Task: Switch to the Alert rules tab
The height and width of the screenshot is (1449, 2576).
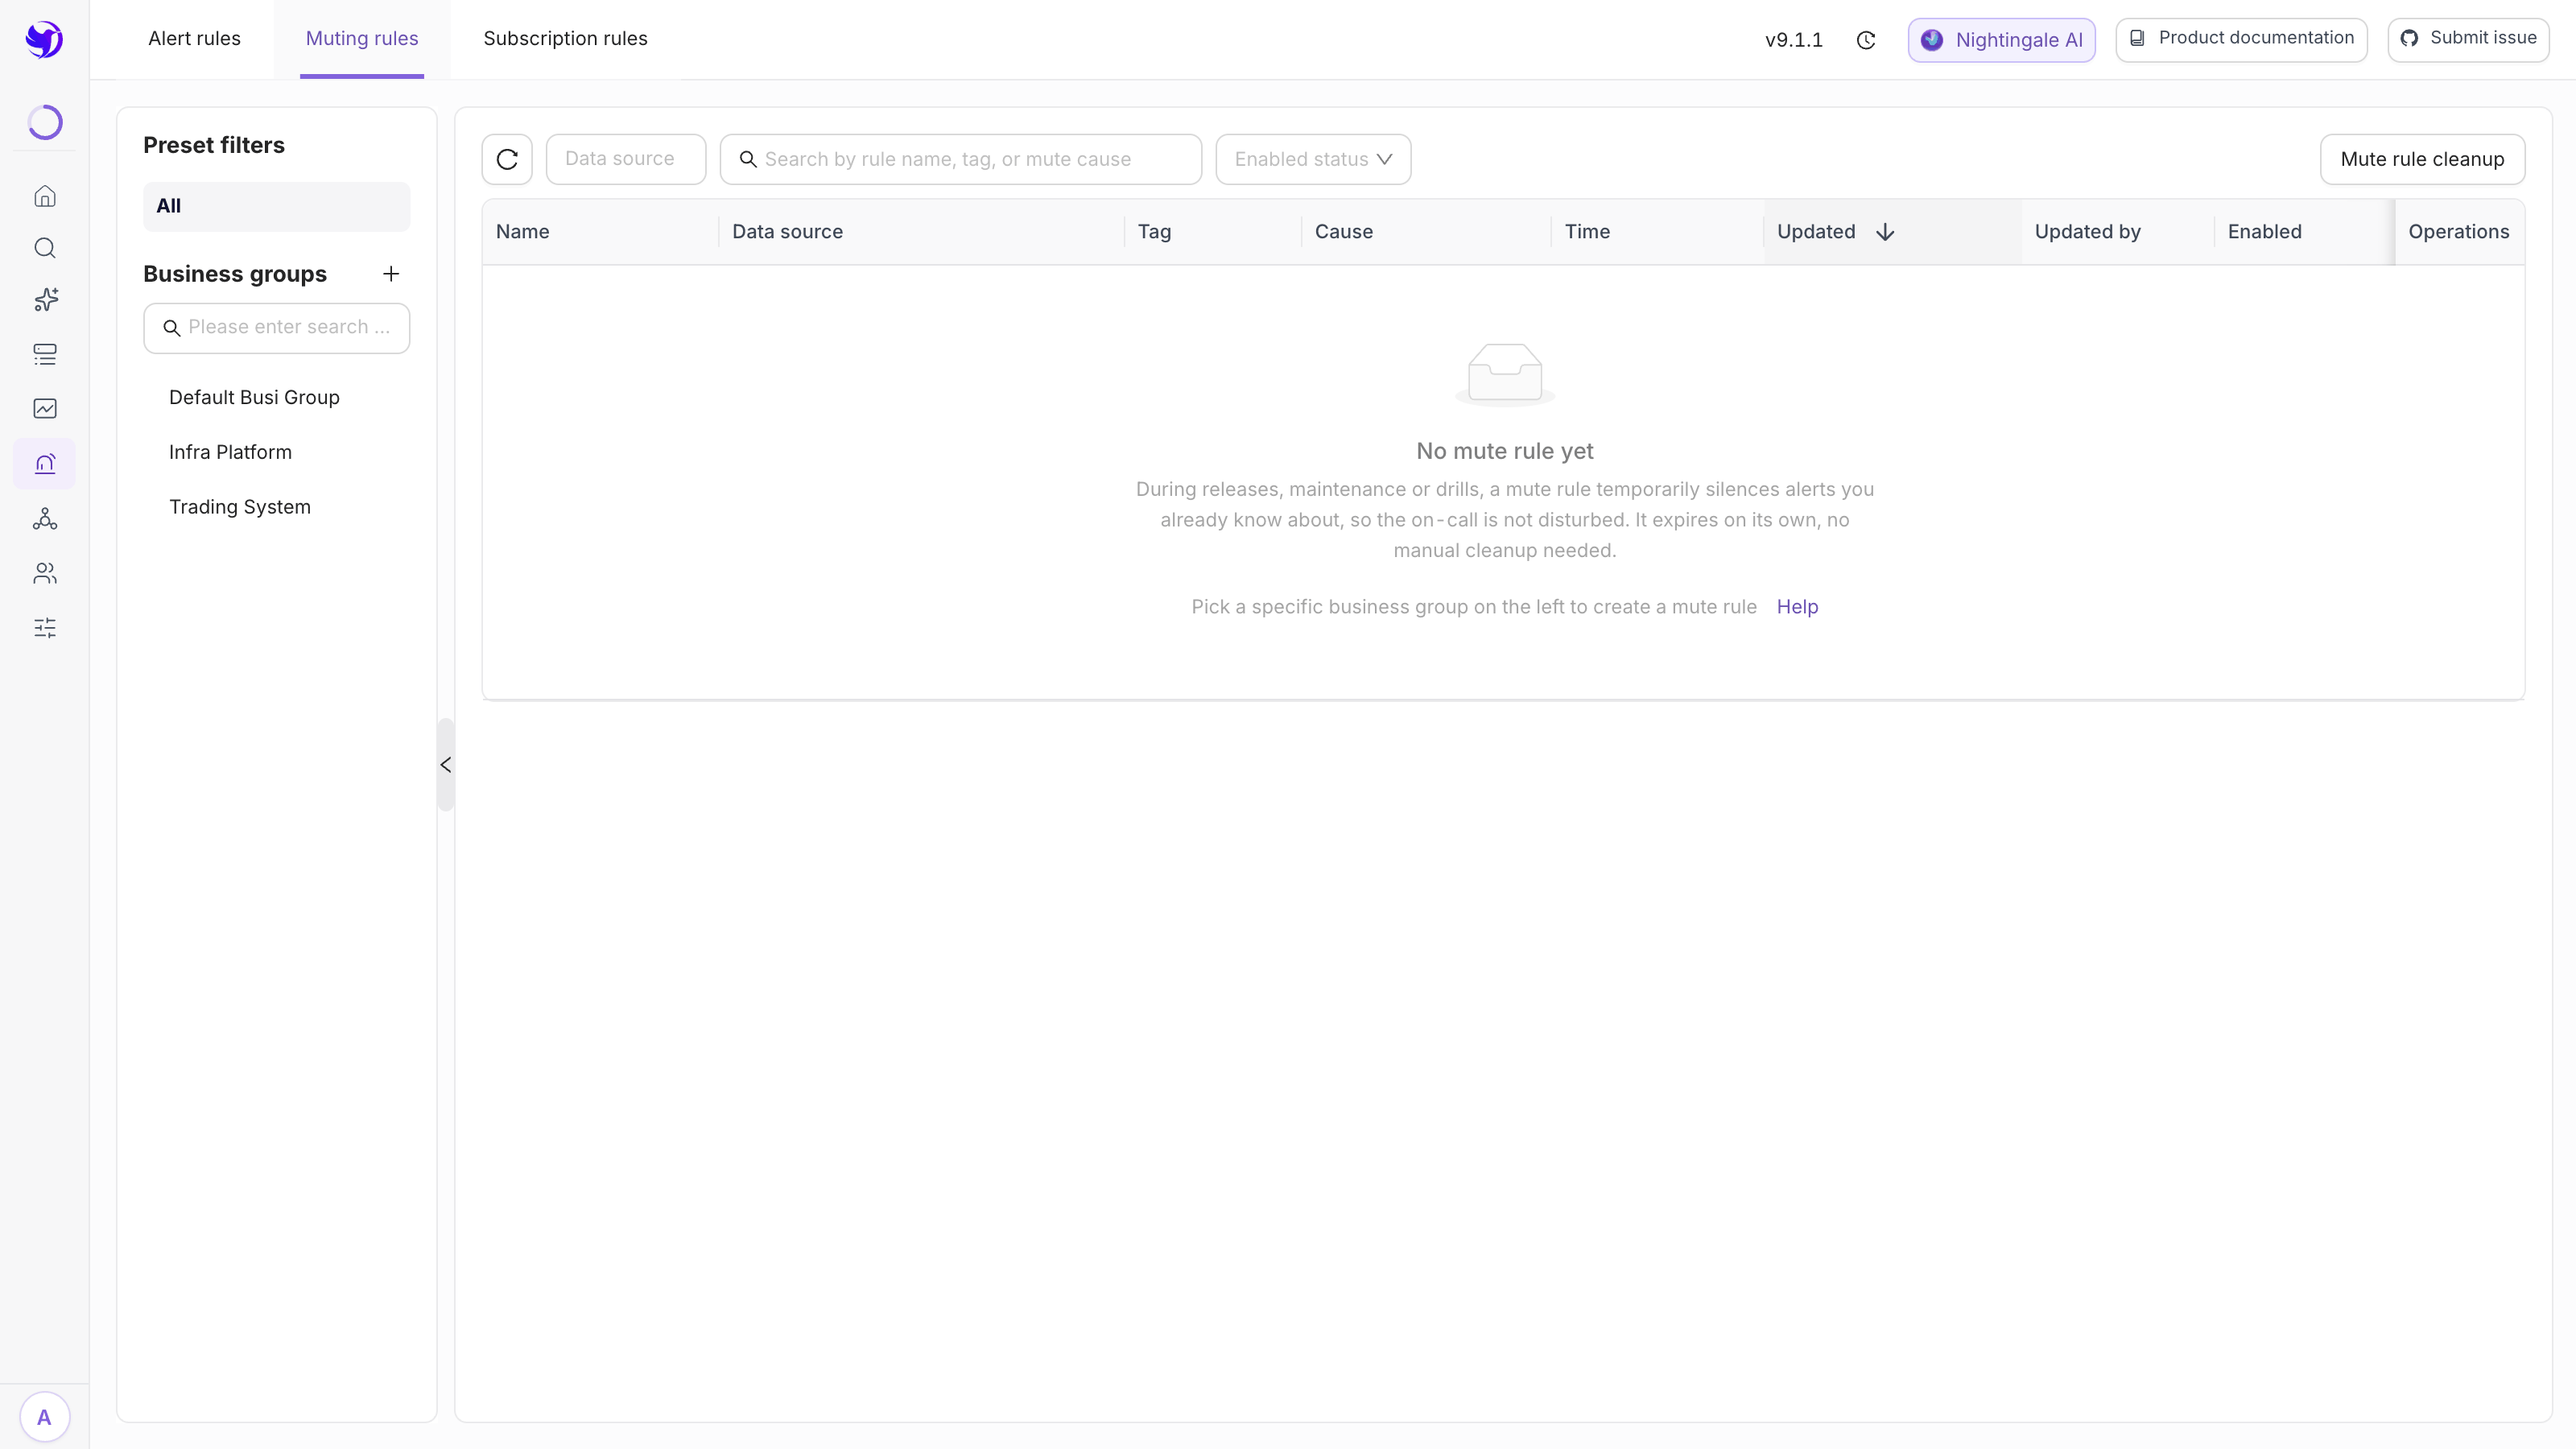Action: (194, 39)
